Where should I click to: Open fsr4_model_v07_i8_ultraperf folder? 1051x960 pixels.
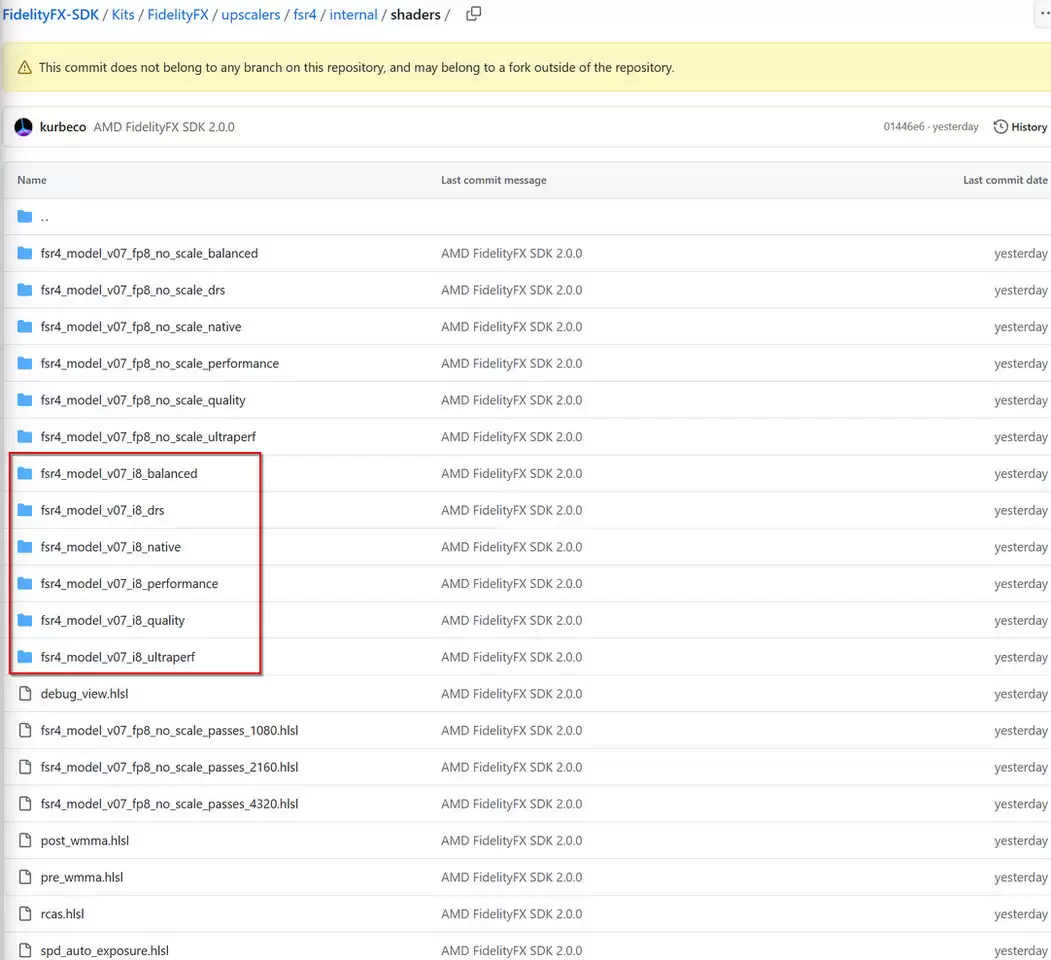[x=117, y=658]
